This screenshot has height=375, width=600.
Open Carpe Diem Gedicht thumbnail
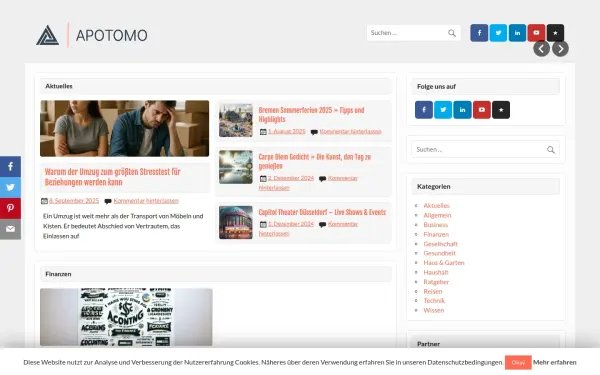[x=236, y=167]
